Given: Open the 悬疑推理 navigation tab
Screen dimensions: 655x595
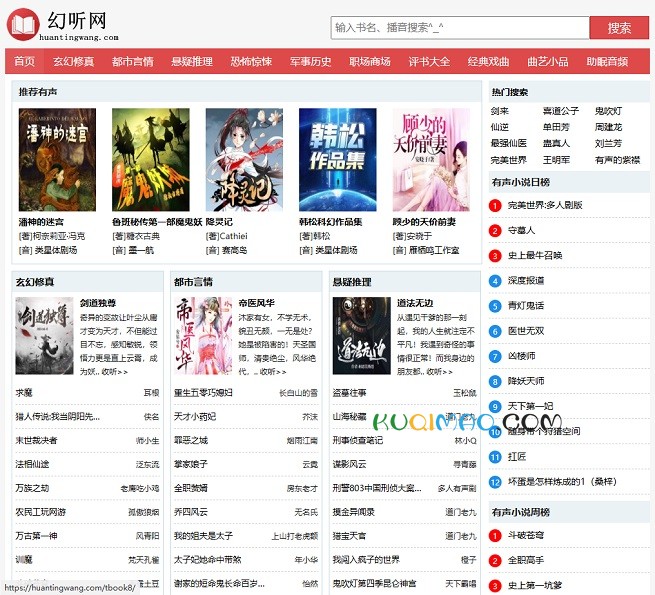Looking at the screenshot, I should click(191, 62).
